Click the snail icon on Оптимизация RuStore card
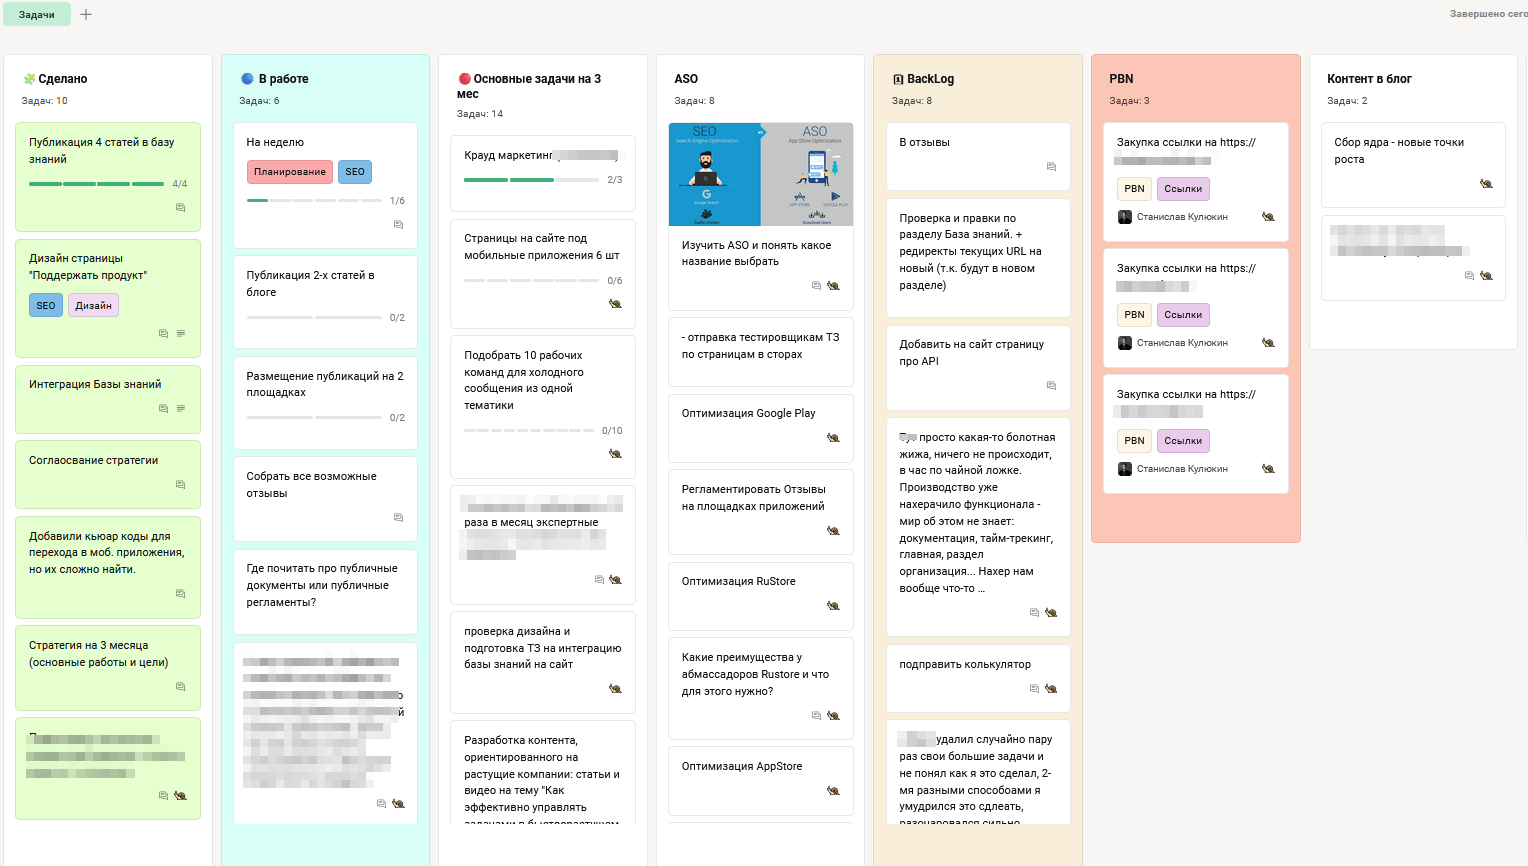 [x=833, y=606]
